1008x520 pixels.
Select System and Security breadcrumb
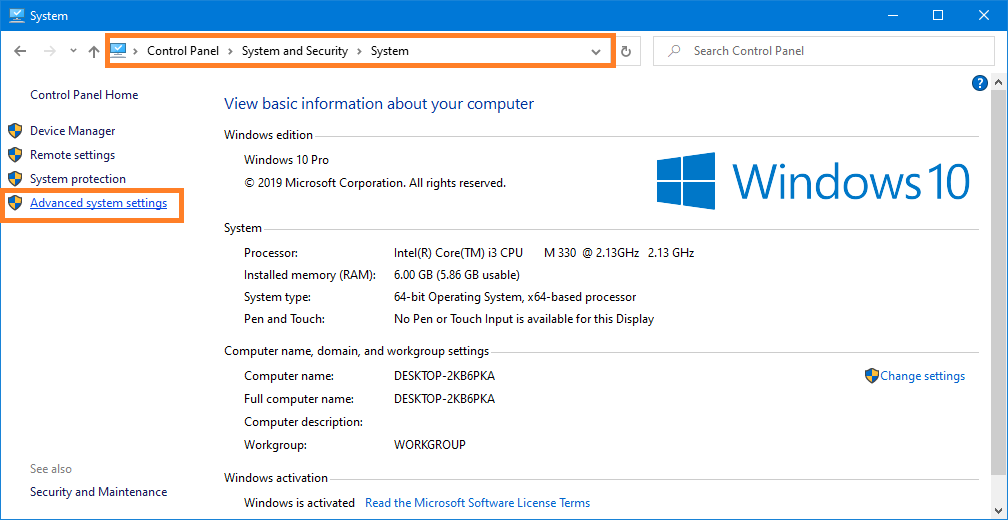[294, 51]
